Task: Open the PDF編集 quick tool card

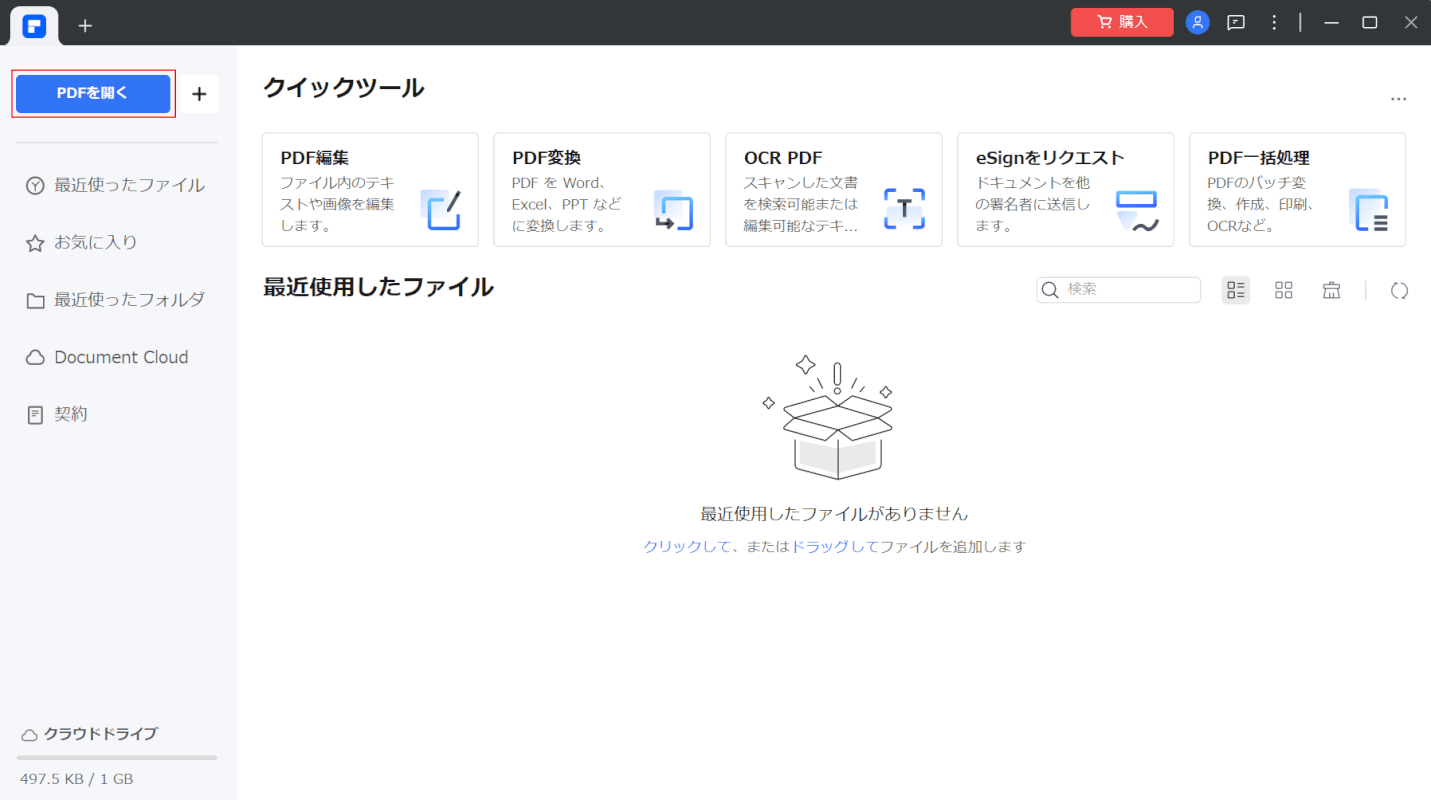Action: pyautogui.click(x=370, y=190)
